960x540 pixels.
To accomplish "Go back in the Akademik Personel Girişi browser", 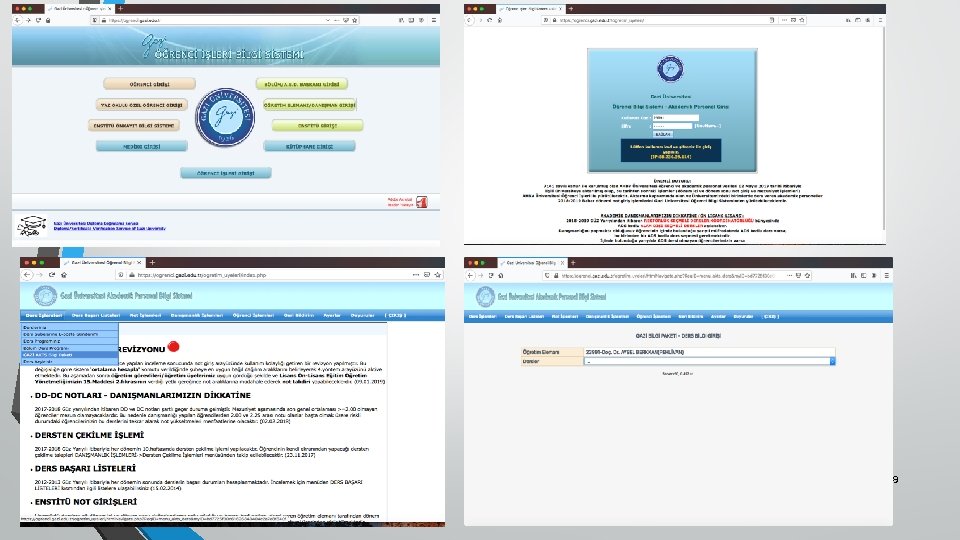I will tap(470, 20).
